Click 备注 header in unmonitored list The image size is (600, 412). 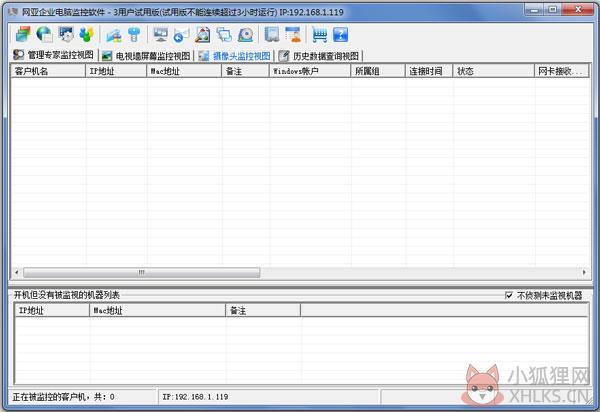coord(263,310)
